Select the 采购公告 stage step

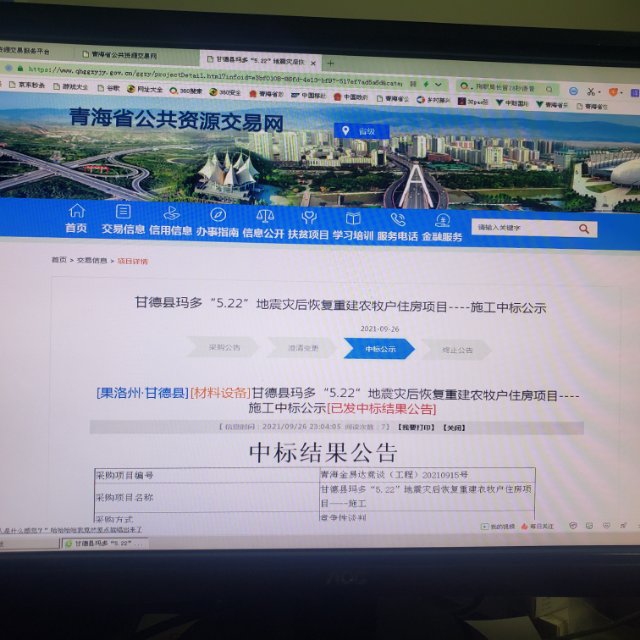point(223,347)
